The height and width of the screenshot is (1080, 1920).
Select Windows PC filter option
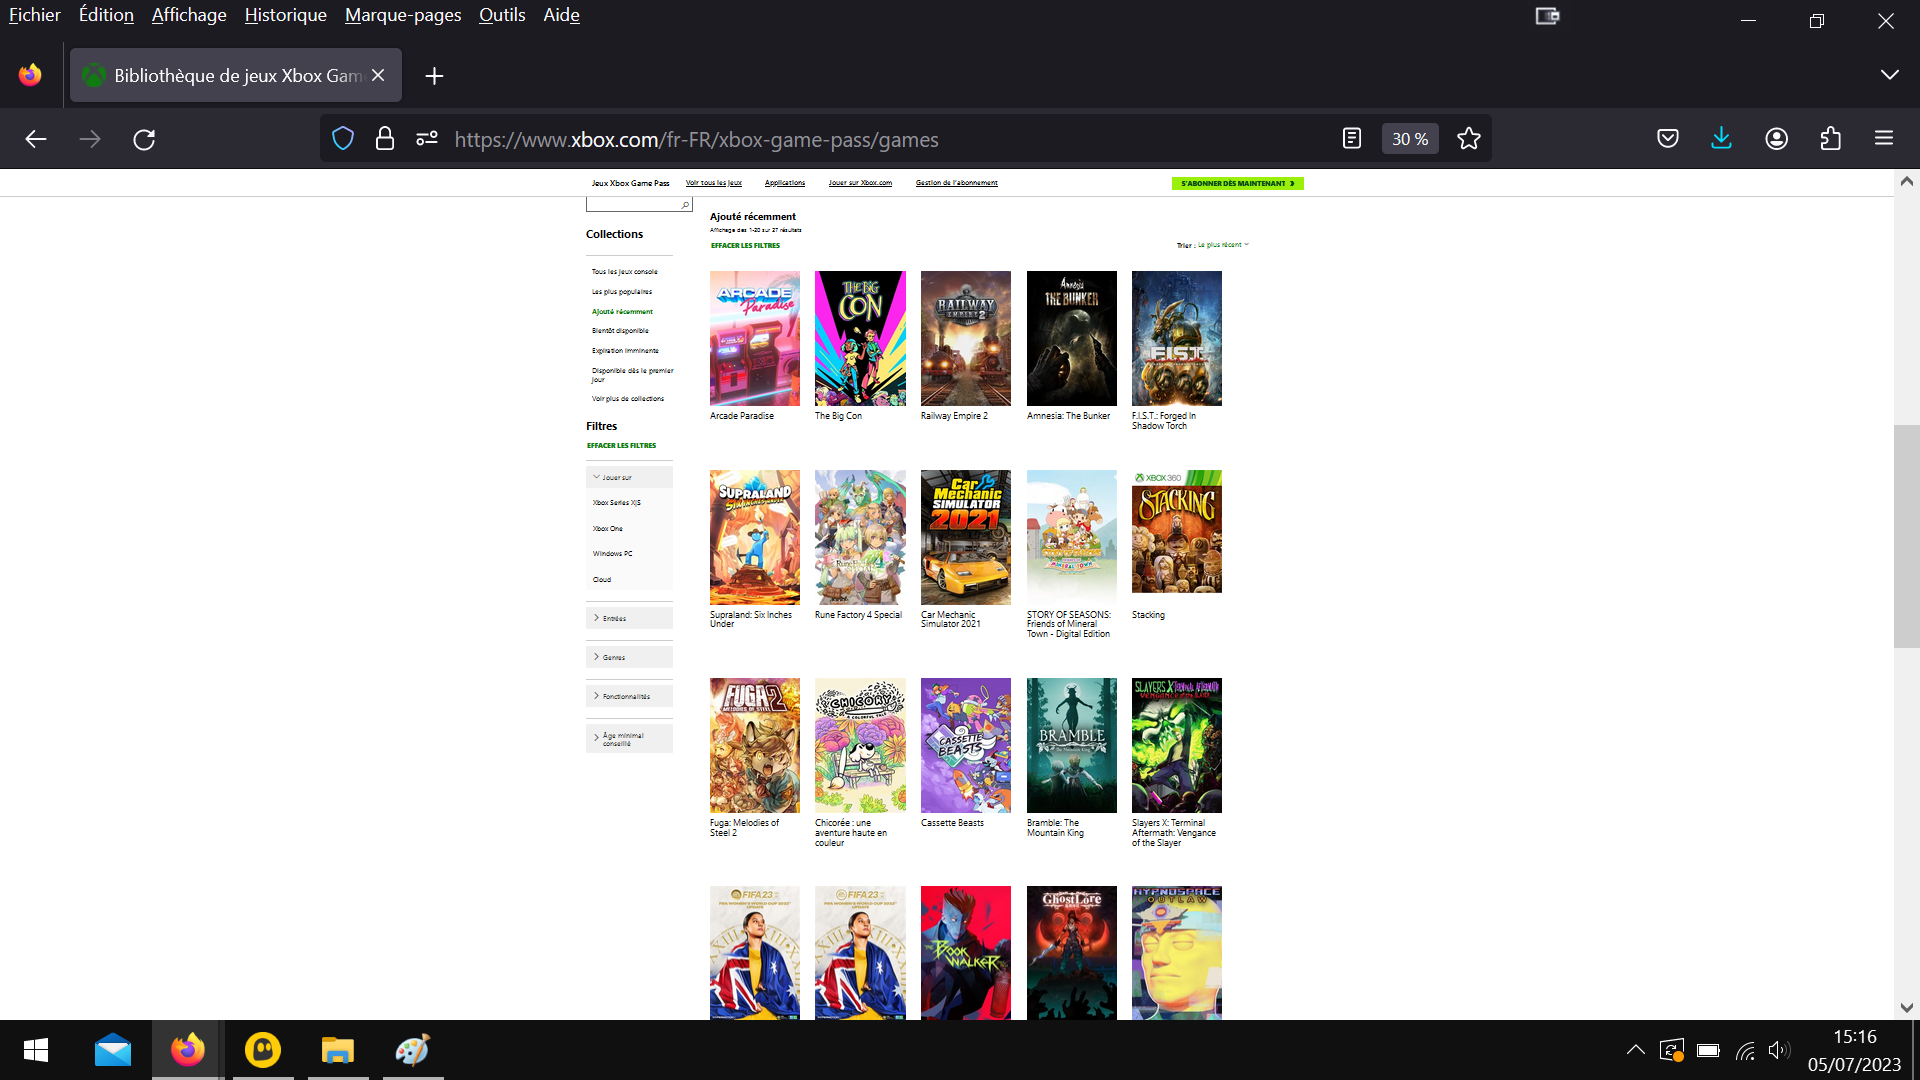coord(612,554)
